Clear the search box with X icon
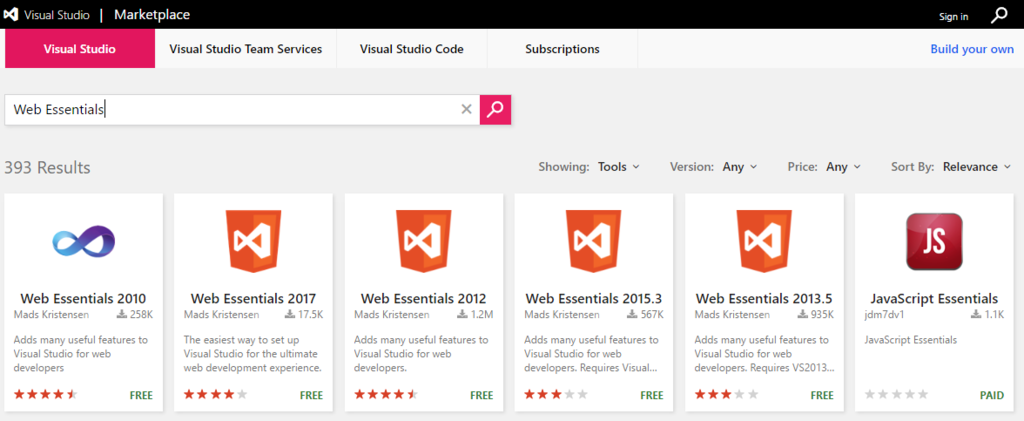This screenshot has width=1024, height=421. coord(466,109)
